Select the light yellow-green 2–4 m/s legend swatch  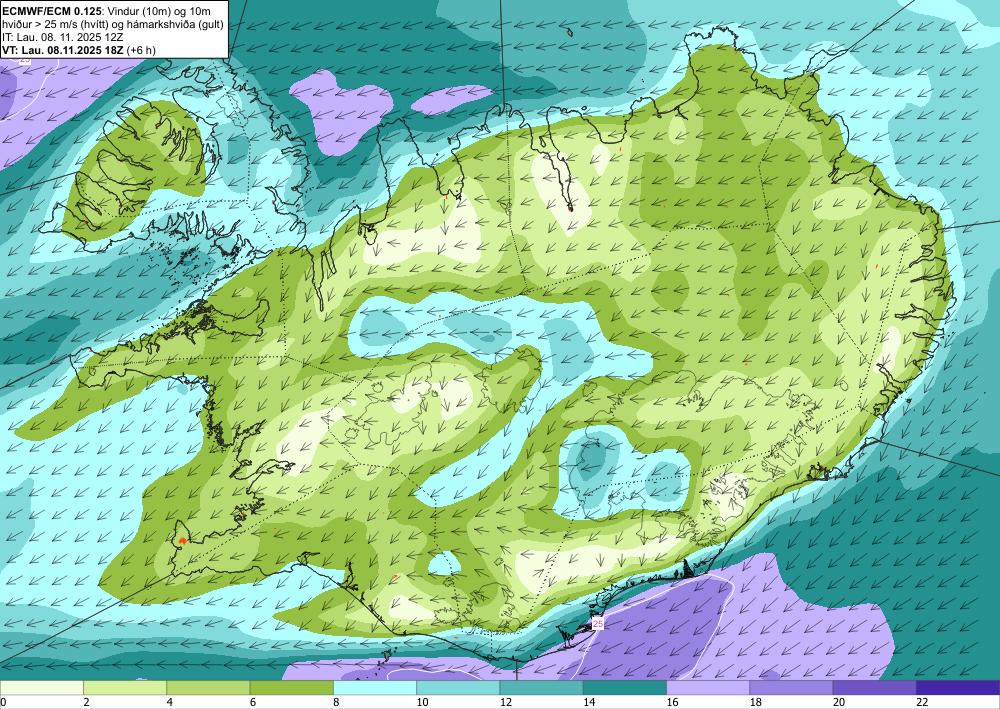point(125,688)
